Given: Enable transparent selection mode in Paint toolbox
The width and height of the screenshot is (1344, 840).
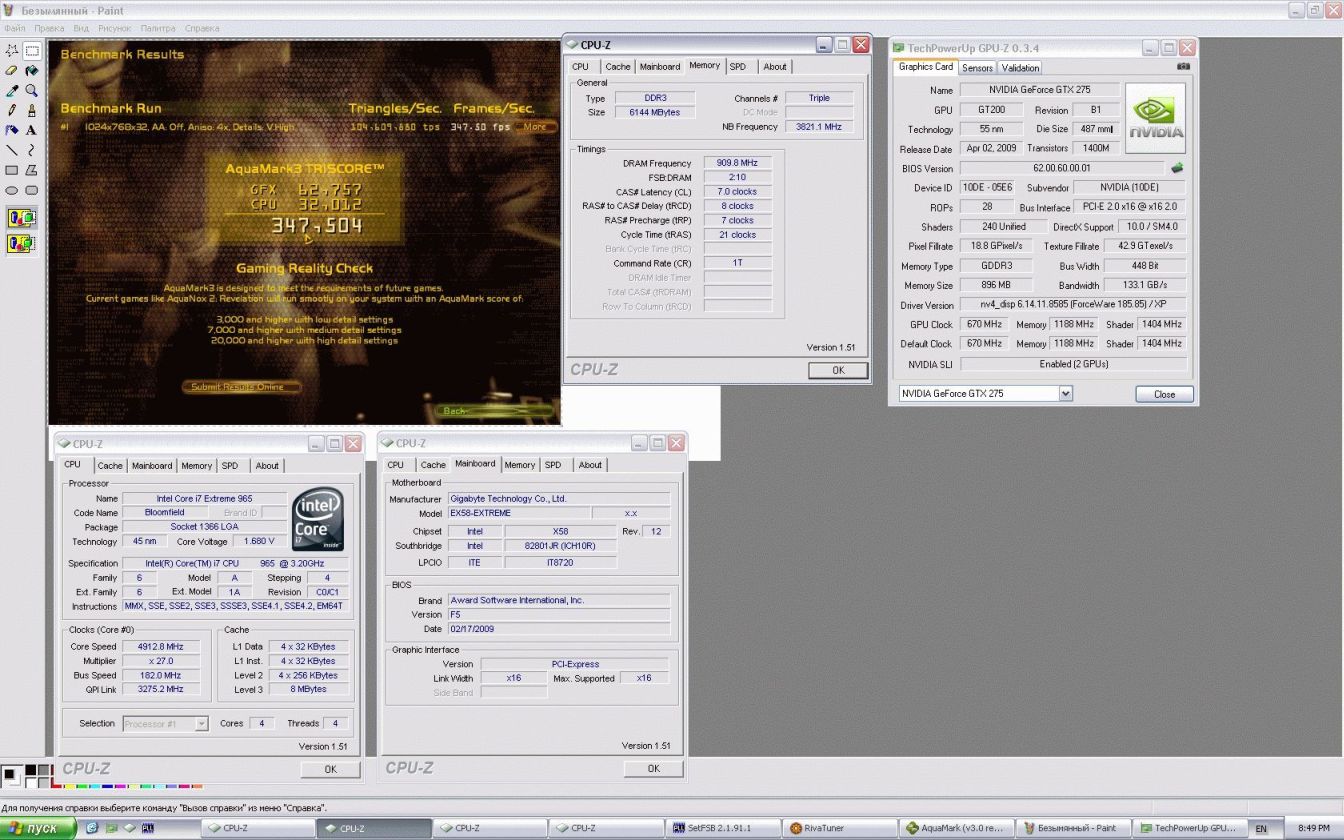Looking at the screenshot, I should 22,243.
